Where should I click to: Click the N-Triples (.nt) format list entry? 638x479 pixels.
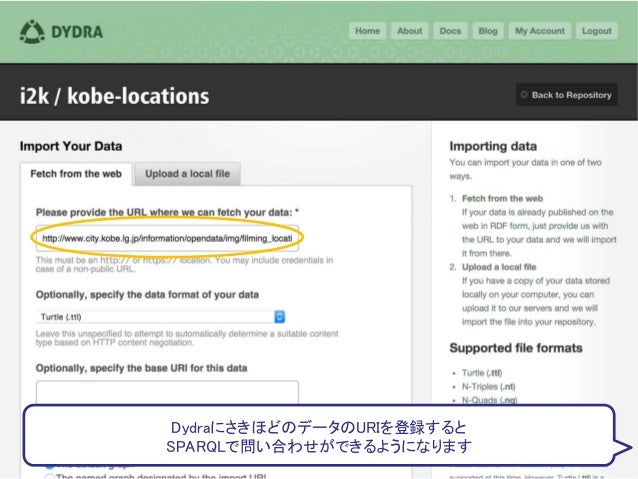coord(489,387)
